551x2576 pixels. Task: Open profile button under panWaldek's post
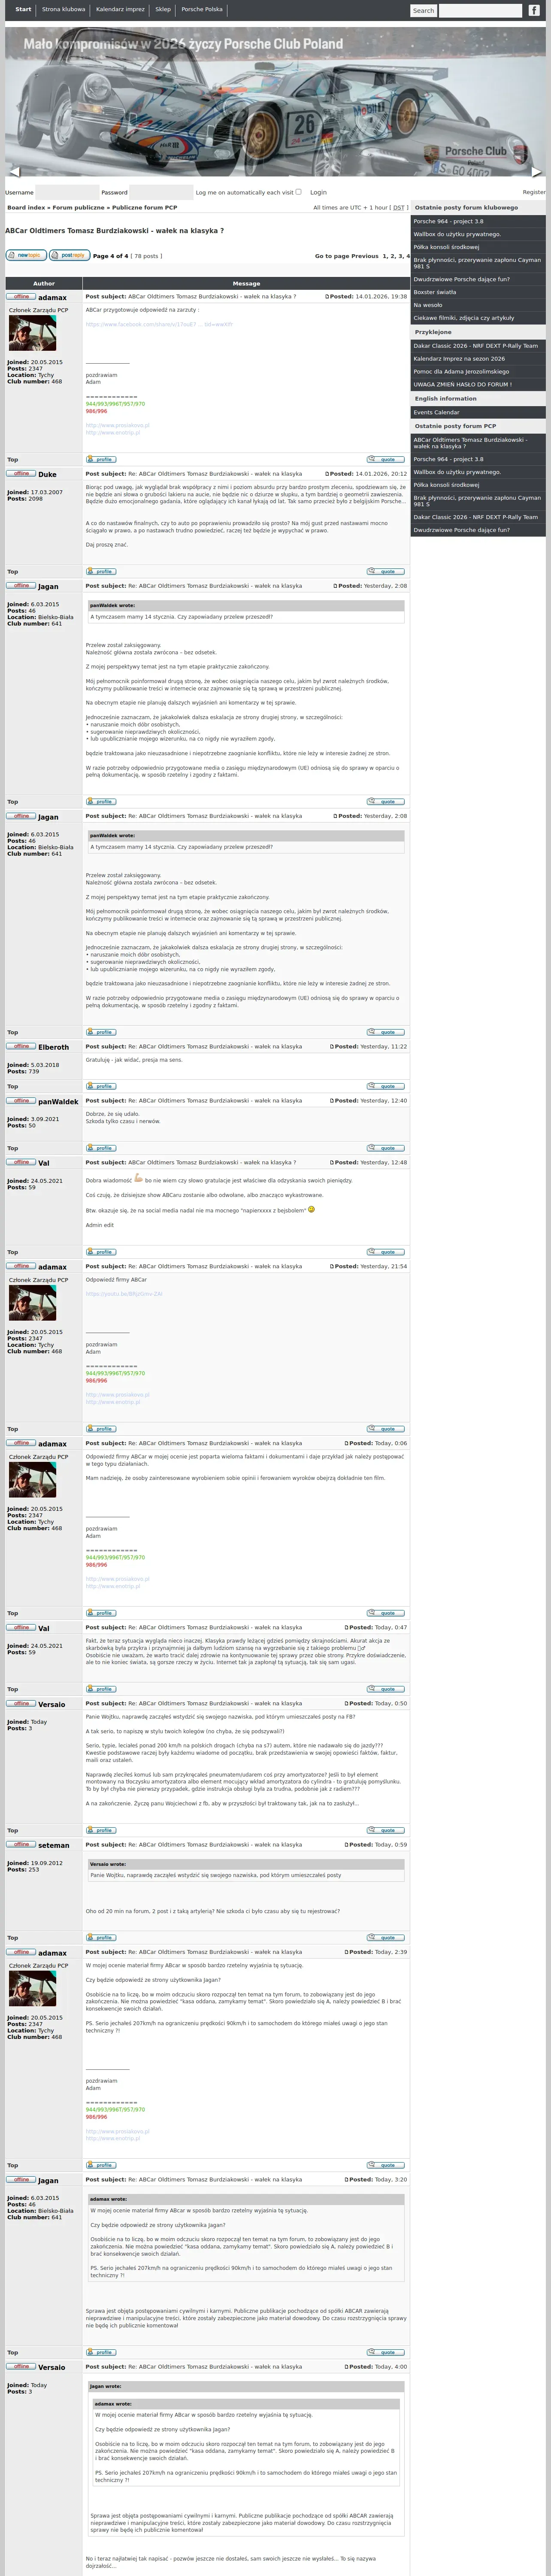(100, 1147)
